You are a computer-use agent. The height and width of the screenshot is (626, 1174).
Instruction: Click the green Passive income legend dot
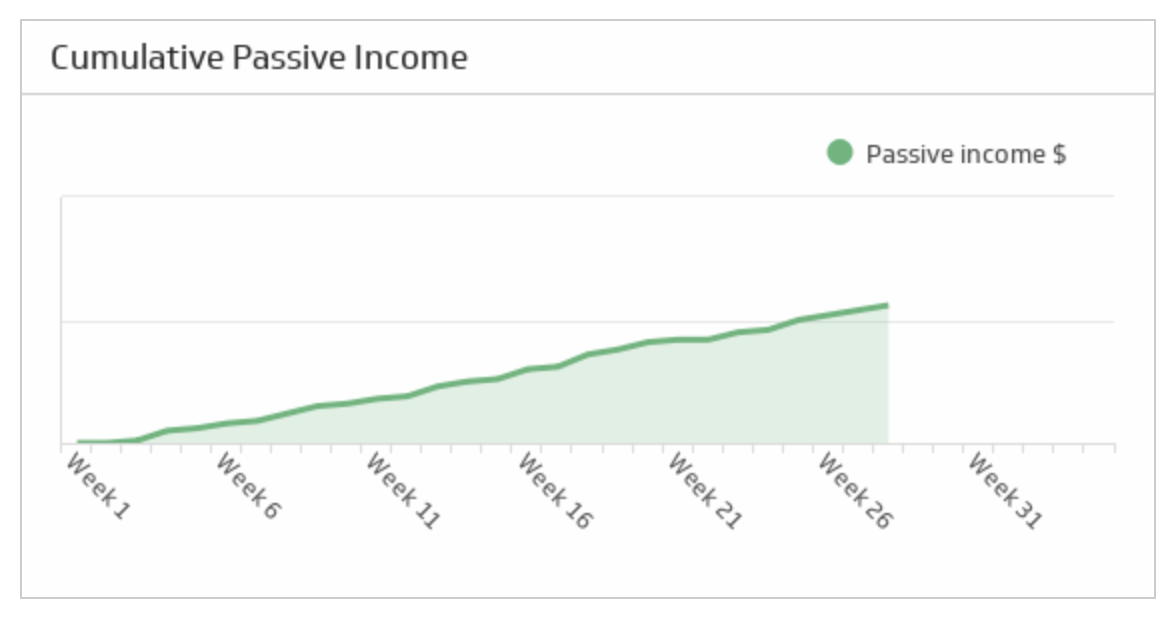coord(839,153)
